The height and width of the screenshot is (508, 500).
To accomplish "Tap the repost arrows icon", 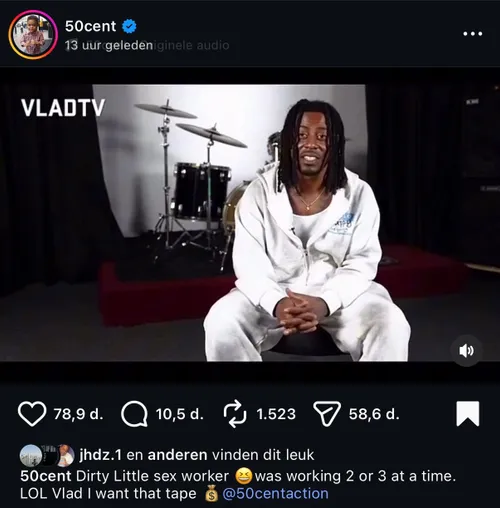I will tap(235, 414).
